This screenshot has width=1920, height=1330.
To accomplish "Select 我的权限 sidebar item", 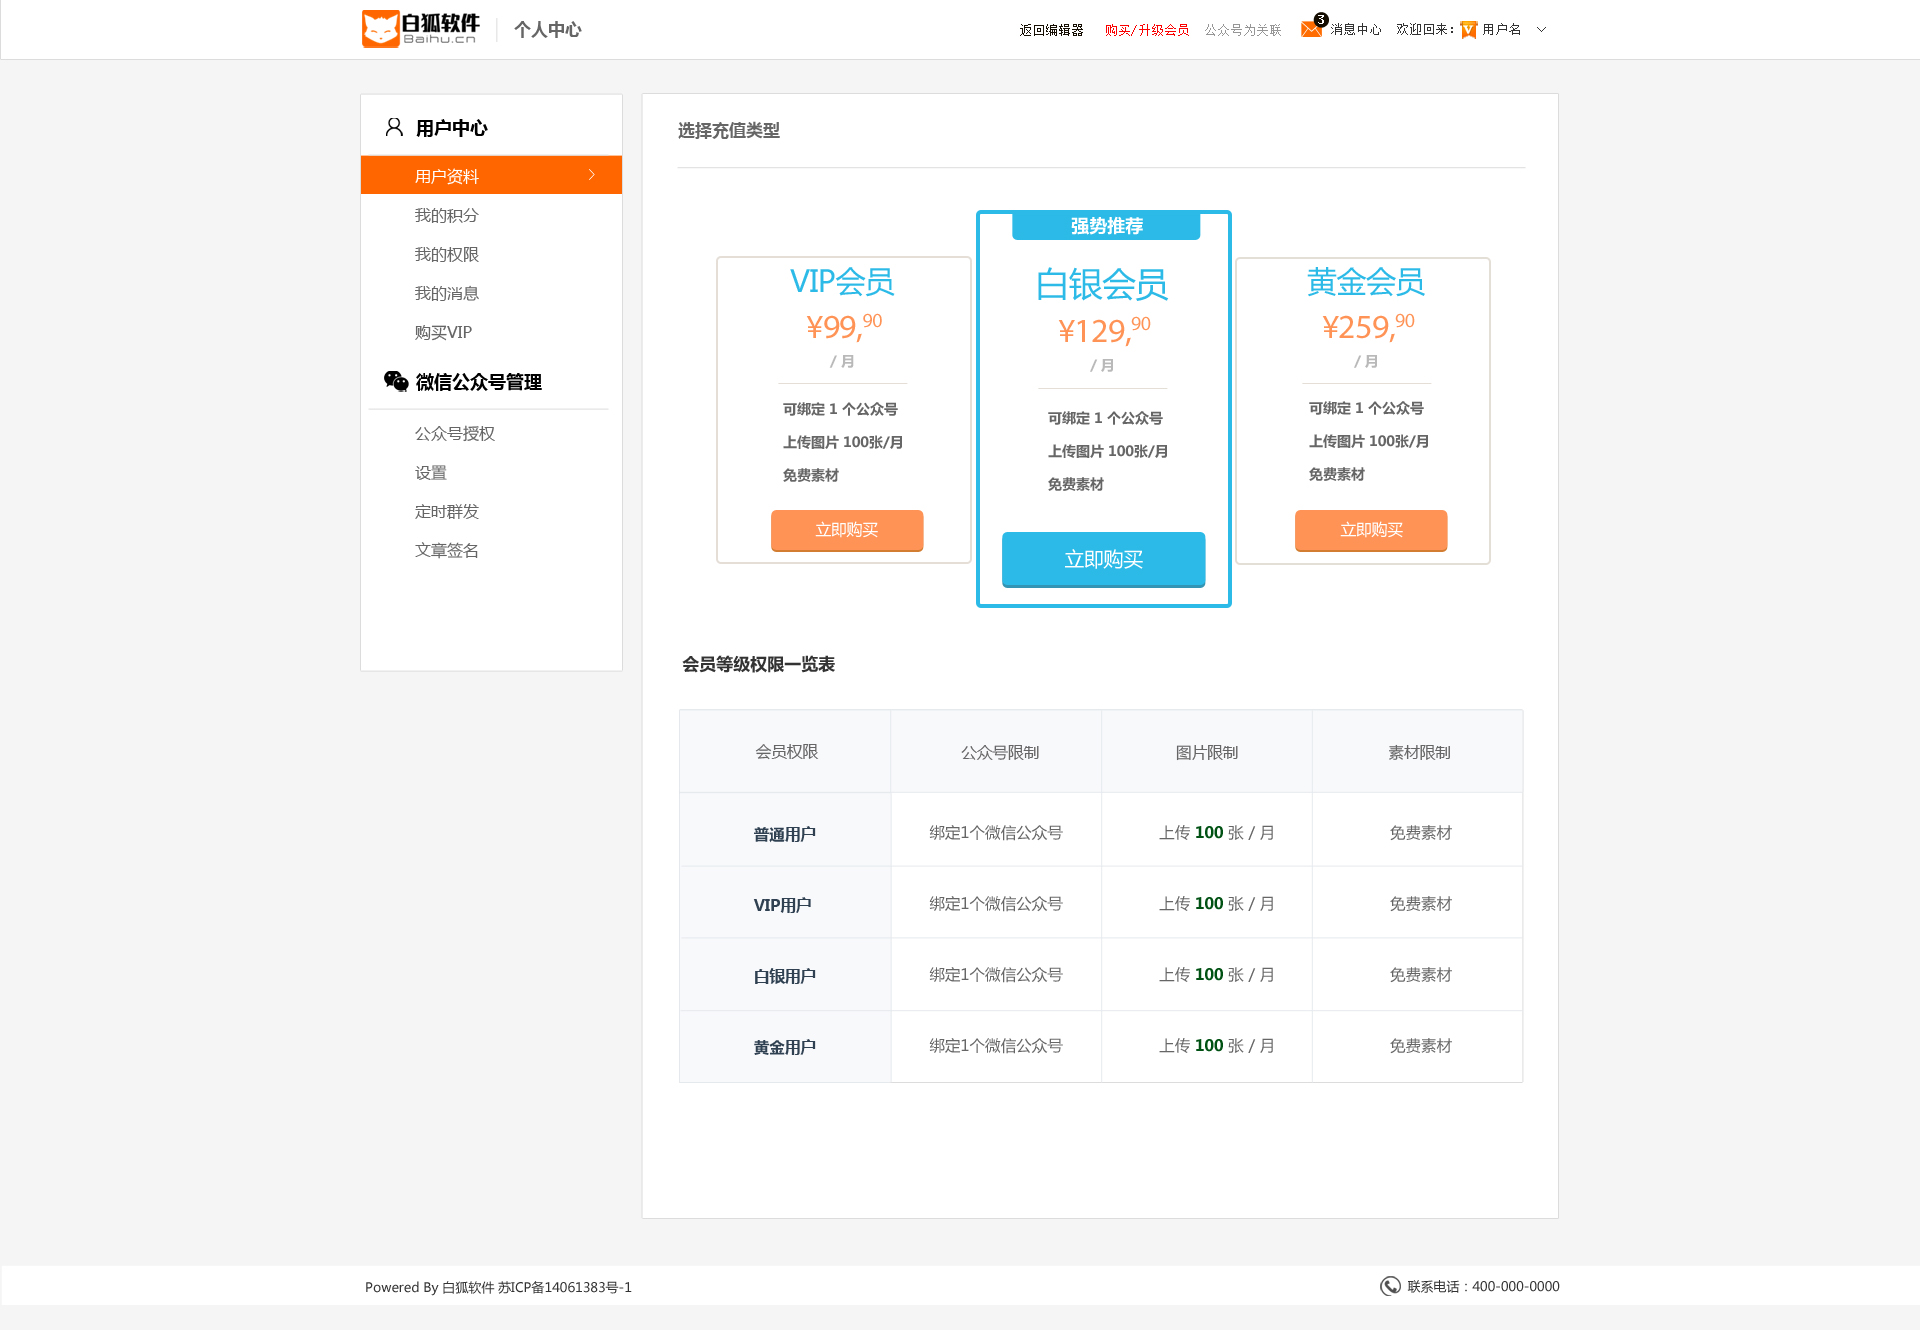I will [x=447, y=254].
